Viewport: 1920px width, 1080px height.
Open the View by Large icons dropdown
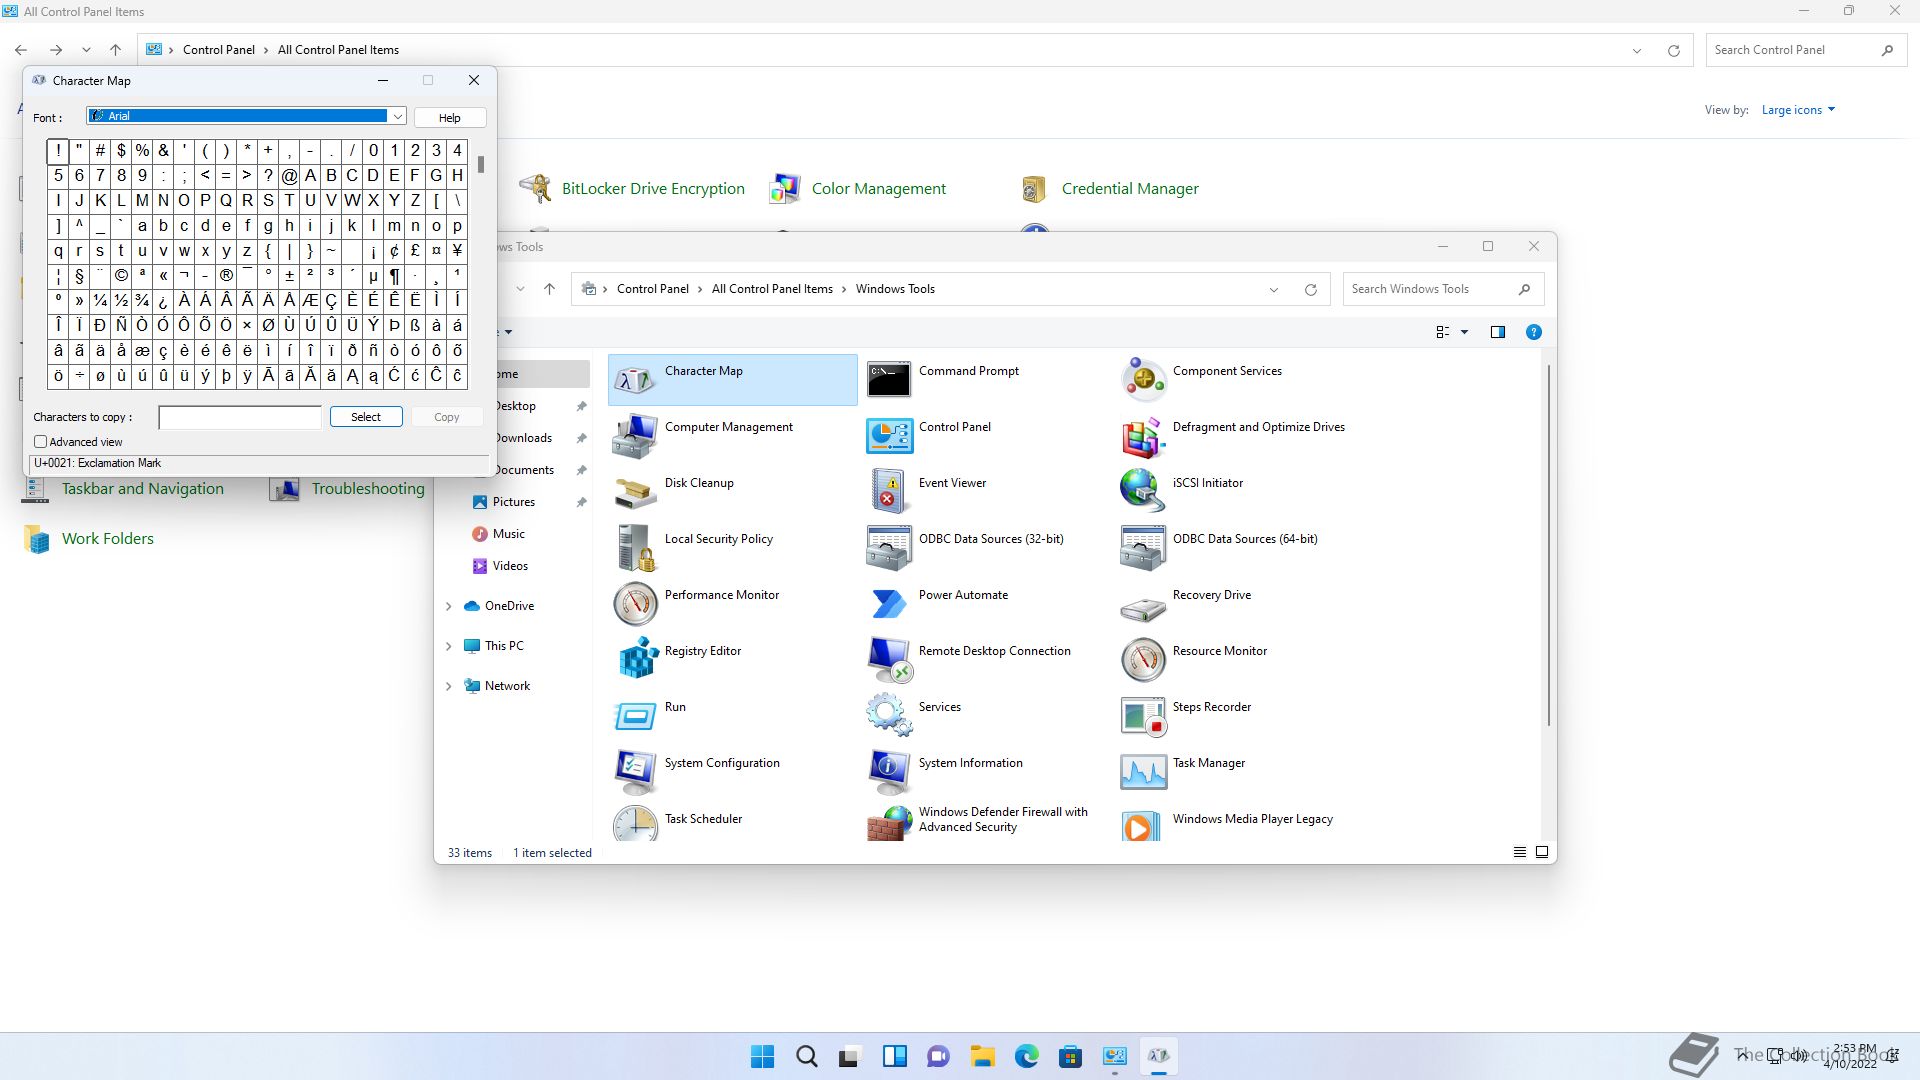point(1798,110)
